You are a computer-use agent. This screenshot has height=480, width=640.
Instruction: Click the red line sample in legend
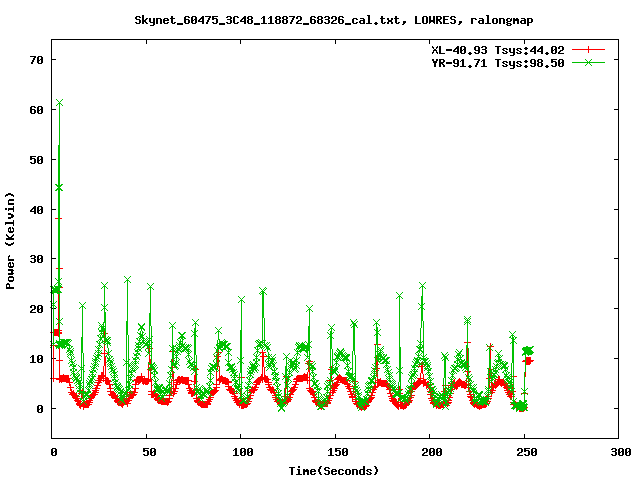click(588, 50)
